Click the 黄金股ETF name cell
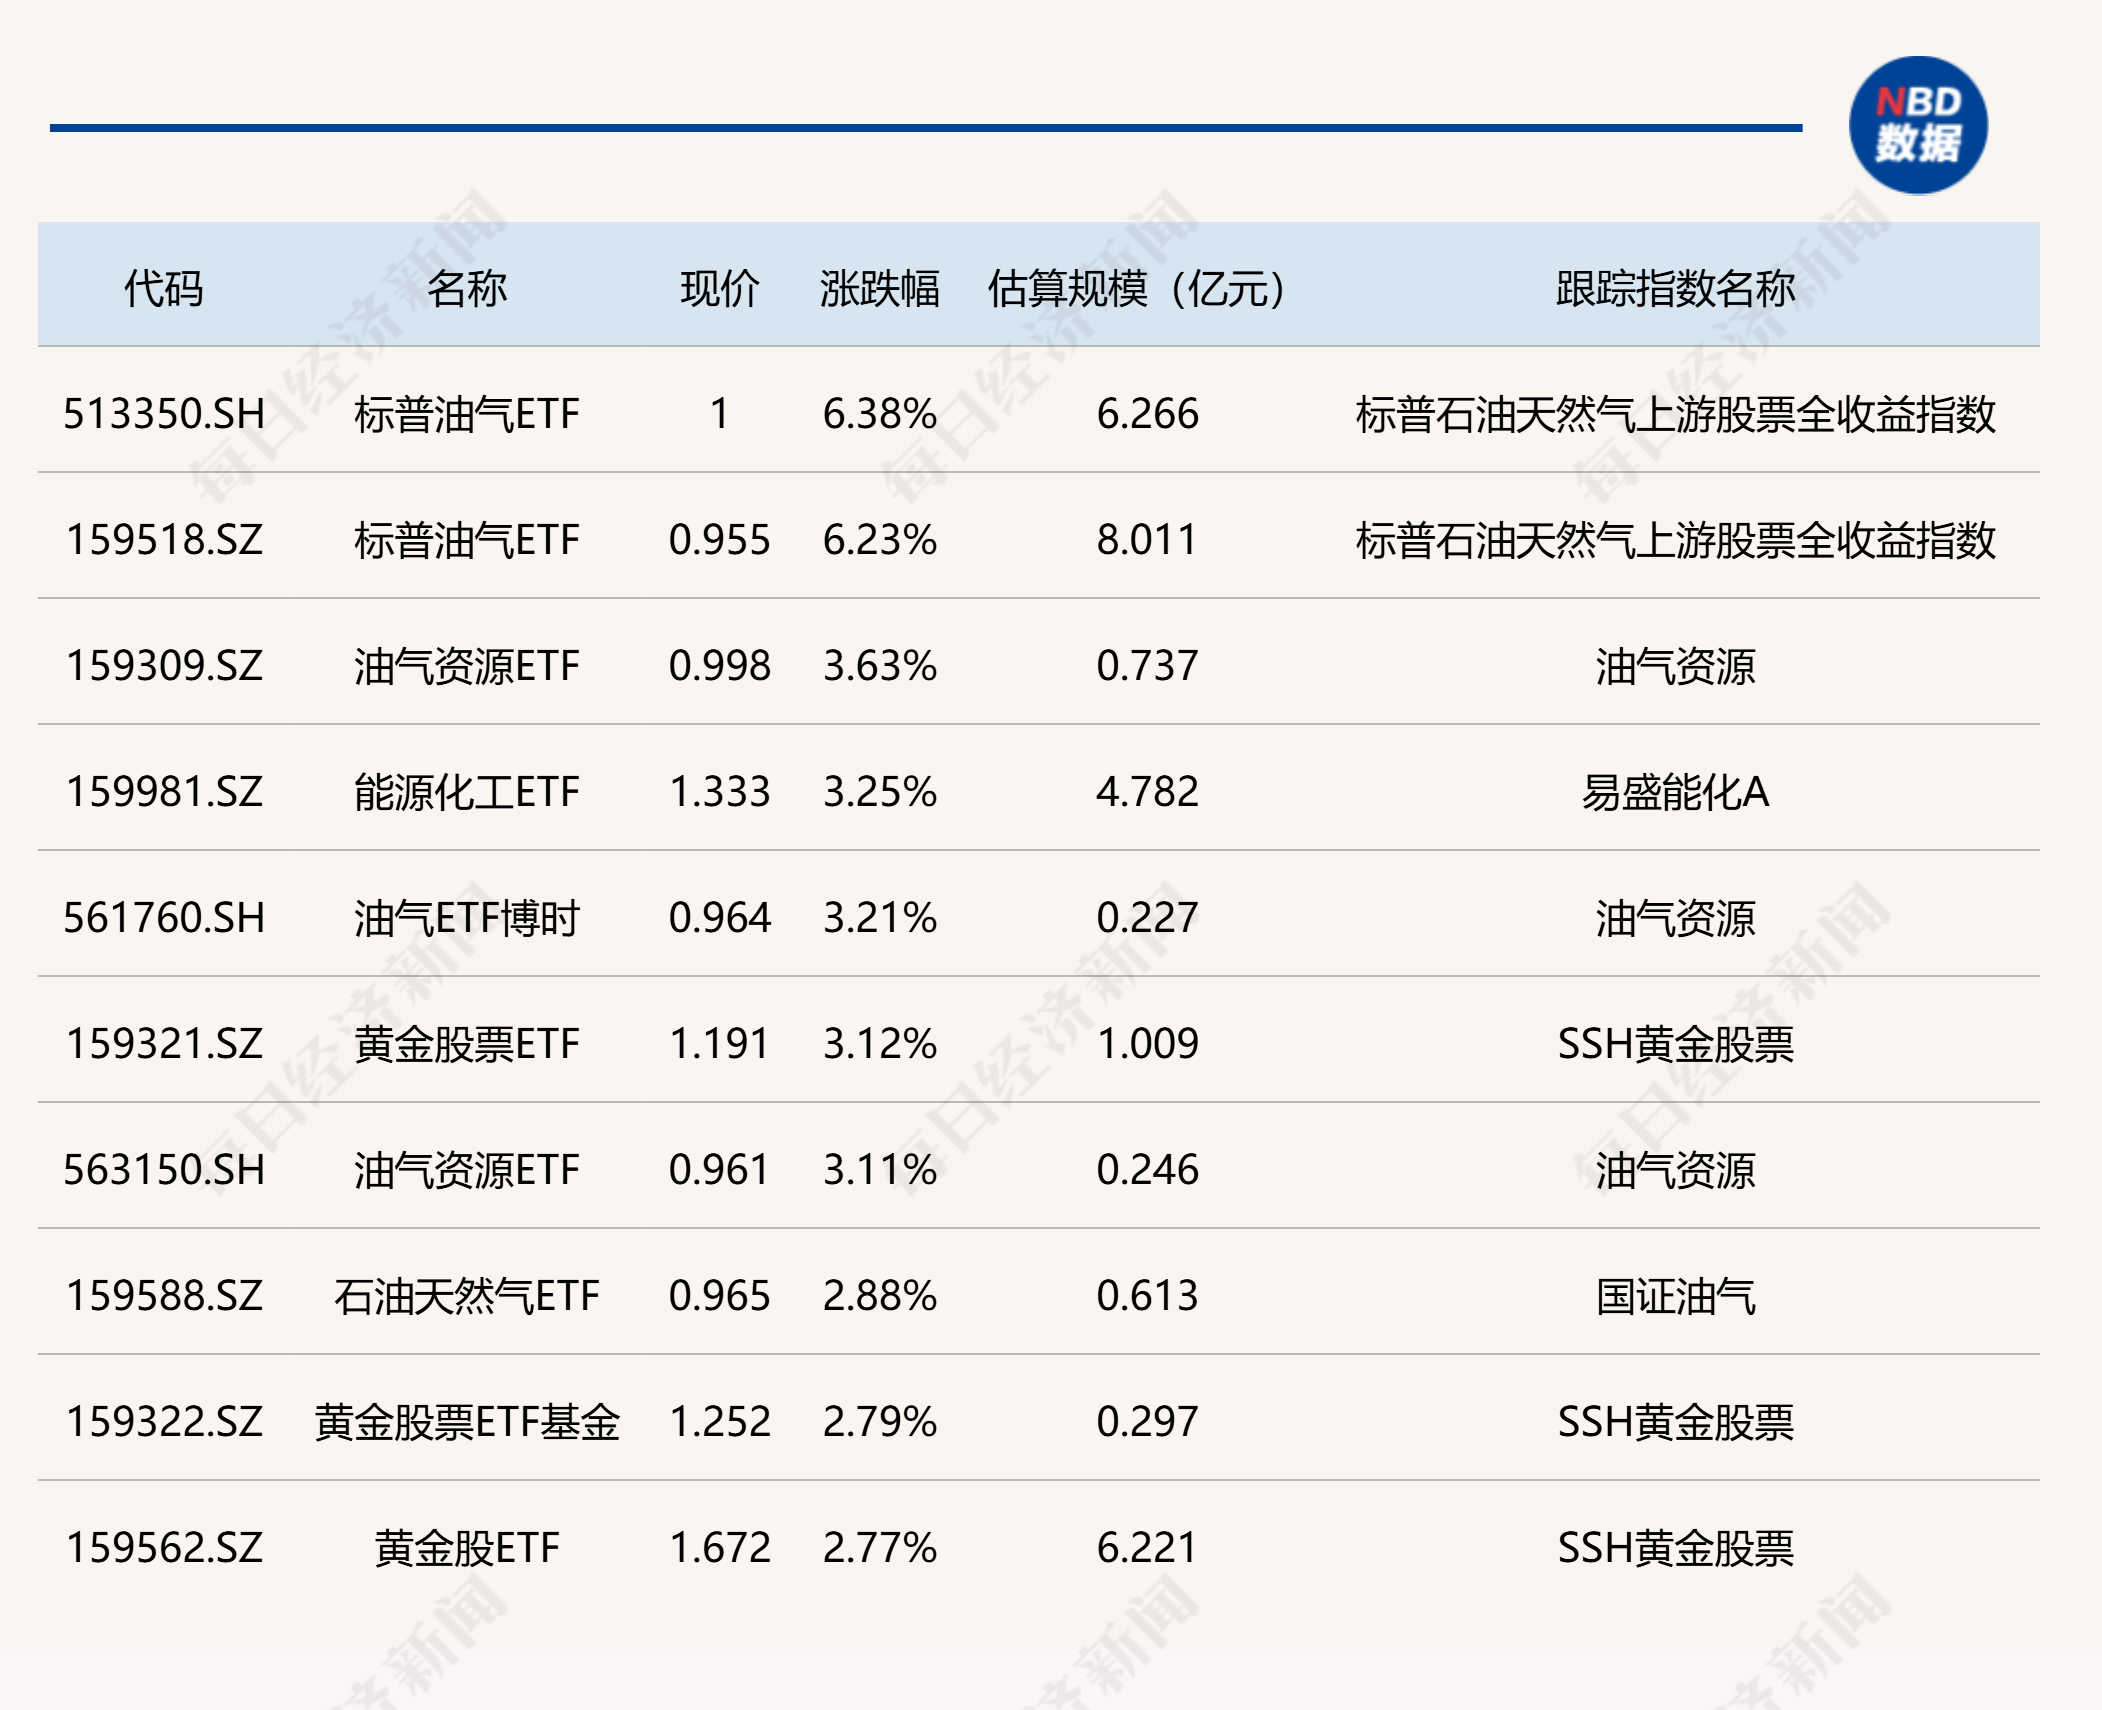Screen dimensions: 2102x1710 tap(466, 1548)
